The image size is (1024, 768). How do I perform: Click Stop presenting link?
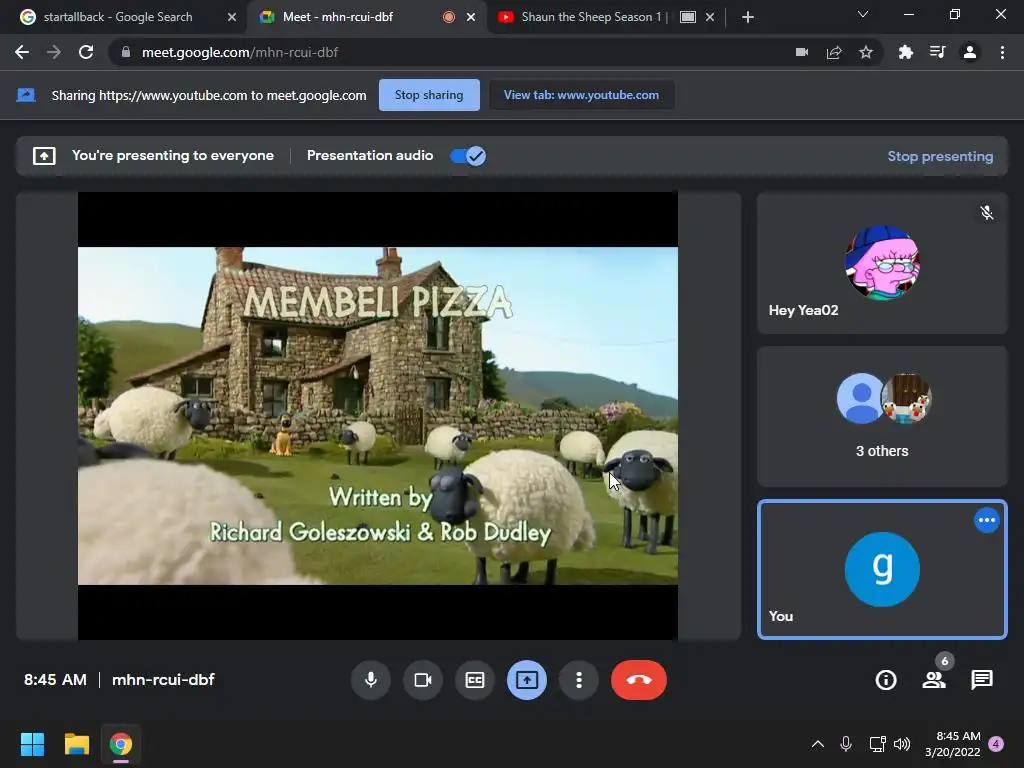(x=940, y=156)
